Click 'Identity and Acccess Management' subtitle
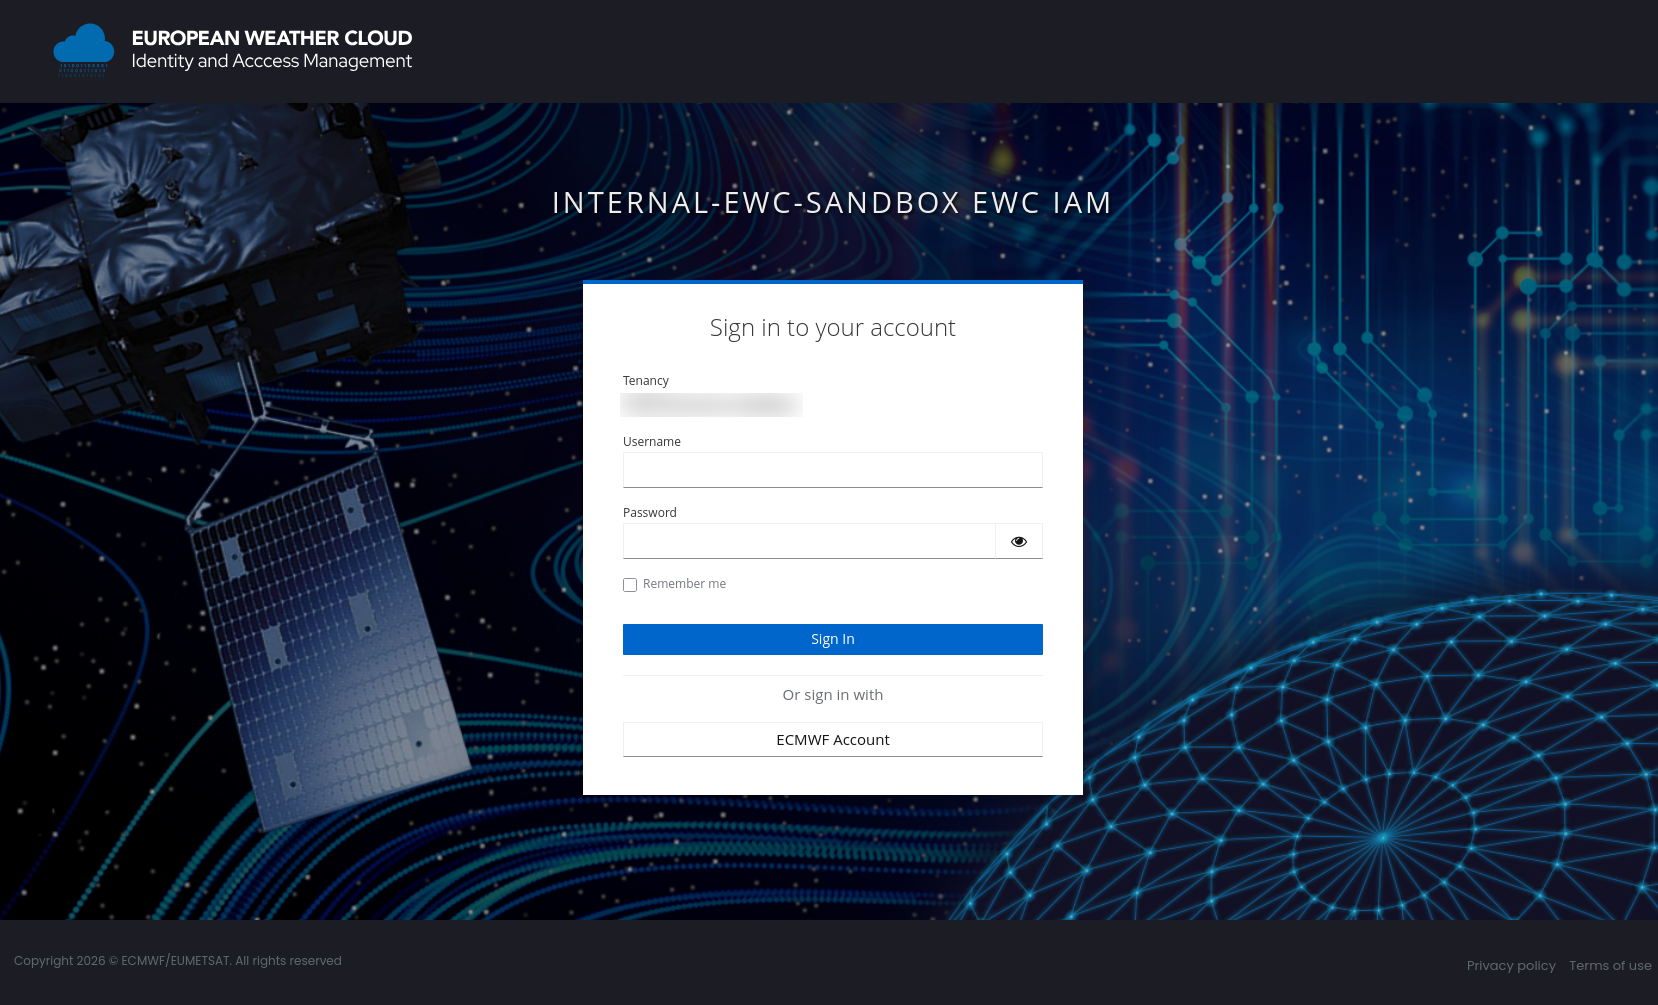The width and height of the screenshot is (1658, 1005). (272, 61)
